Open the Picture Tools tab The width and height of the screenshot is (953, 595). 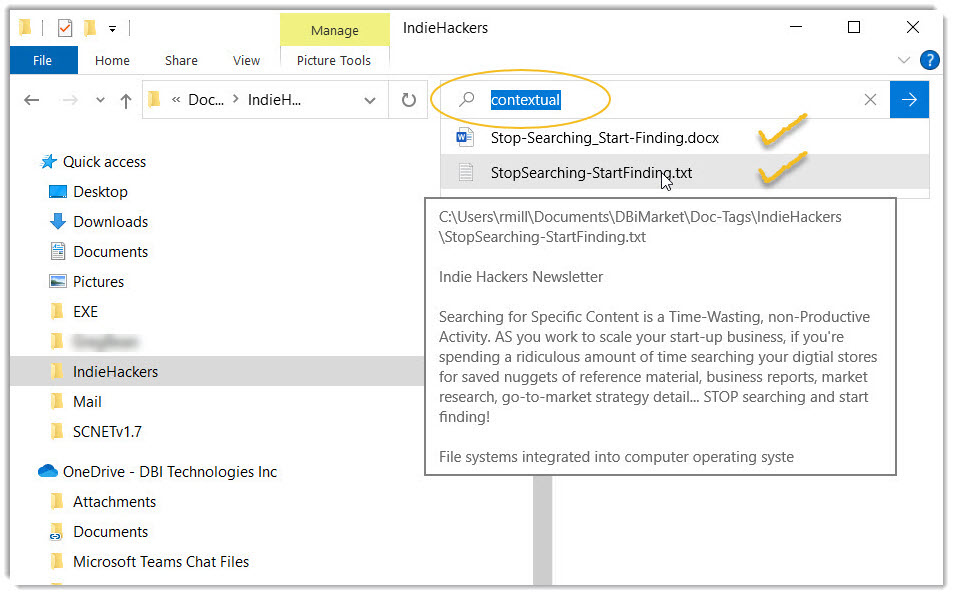click(x=334, y=60)
